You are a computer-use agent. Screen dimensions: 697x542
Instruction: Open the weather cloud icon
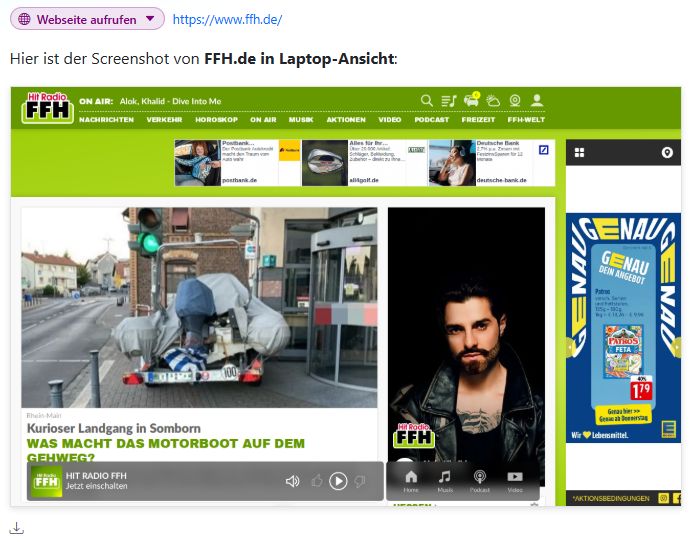pyautogui.click(x=493, y=101)
